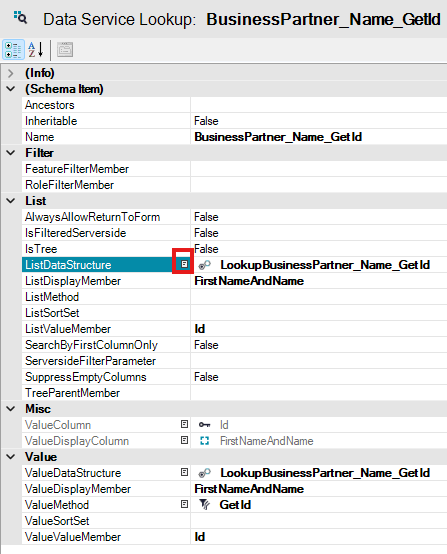The image size is (447, 554).
Task: Click the Data Service Lookup icon in the header
Action: [x=20, y=17]
